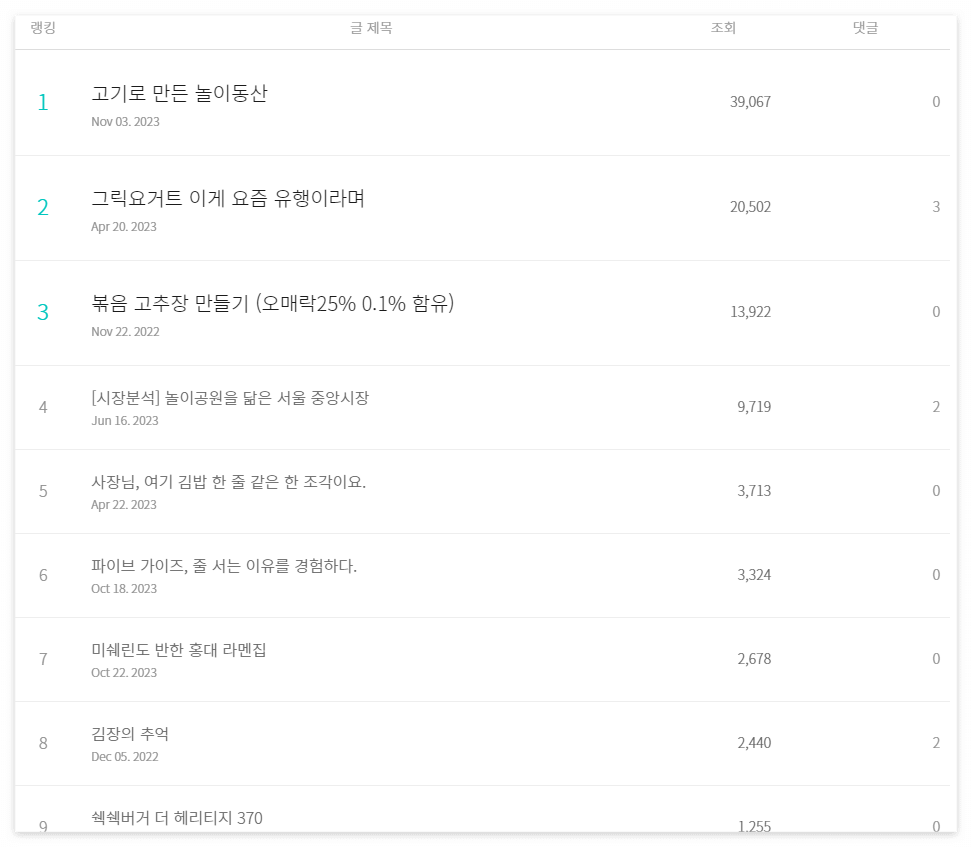Open post '고기로 만든 놀이동산'
Viewport: 972px width, 847px height.
pyautogui.click(x=179, y=94)
